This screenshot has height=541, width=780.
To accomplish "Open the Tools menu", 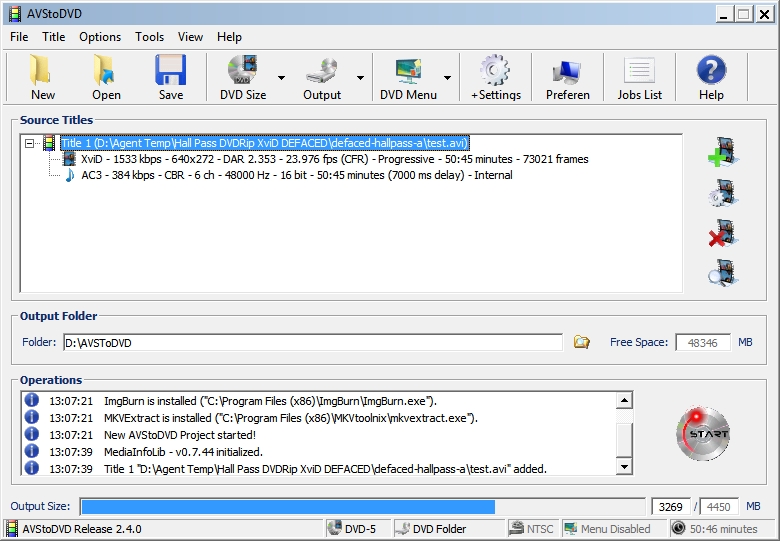I will tap(149, 37).
